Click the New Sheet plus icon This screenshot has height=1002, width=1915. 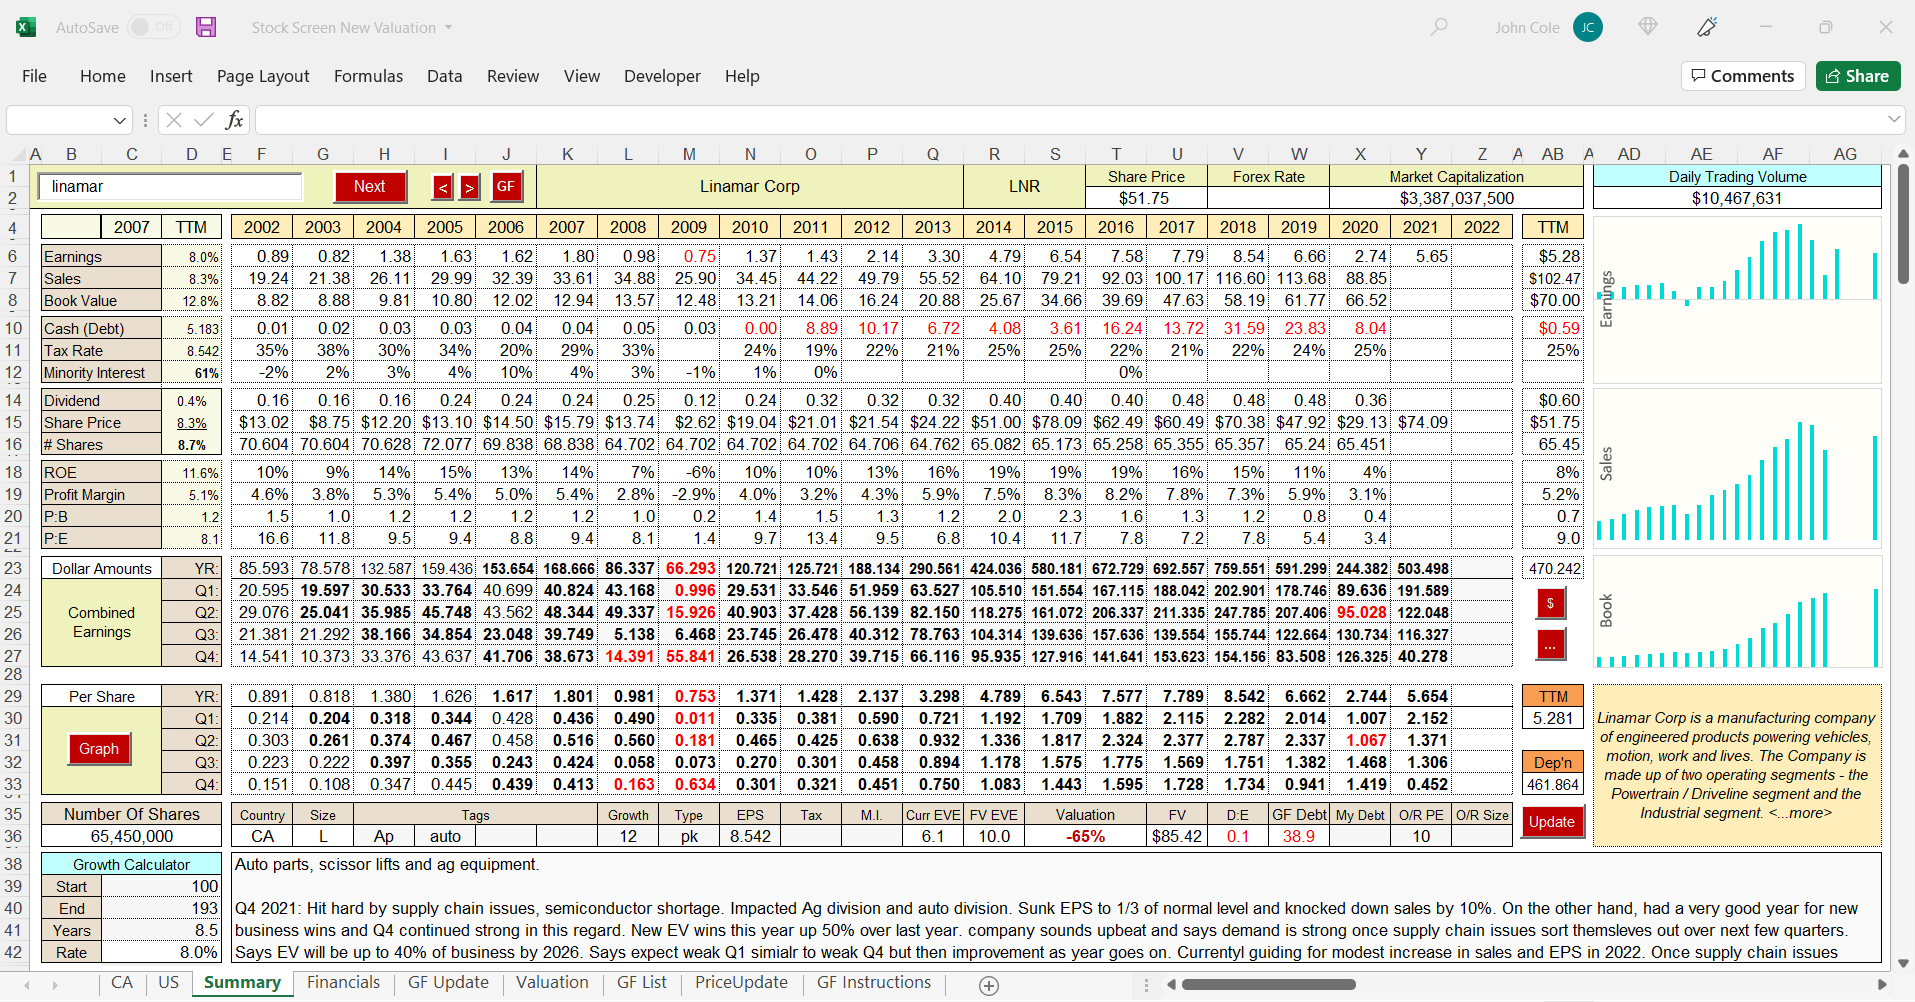click(x=989, y=986)
